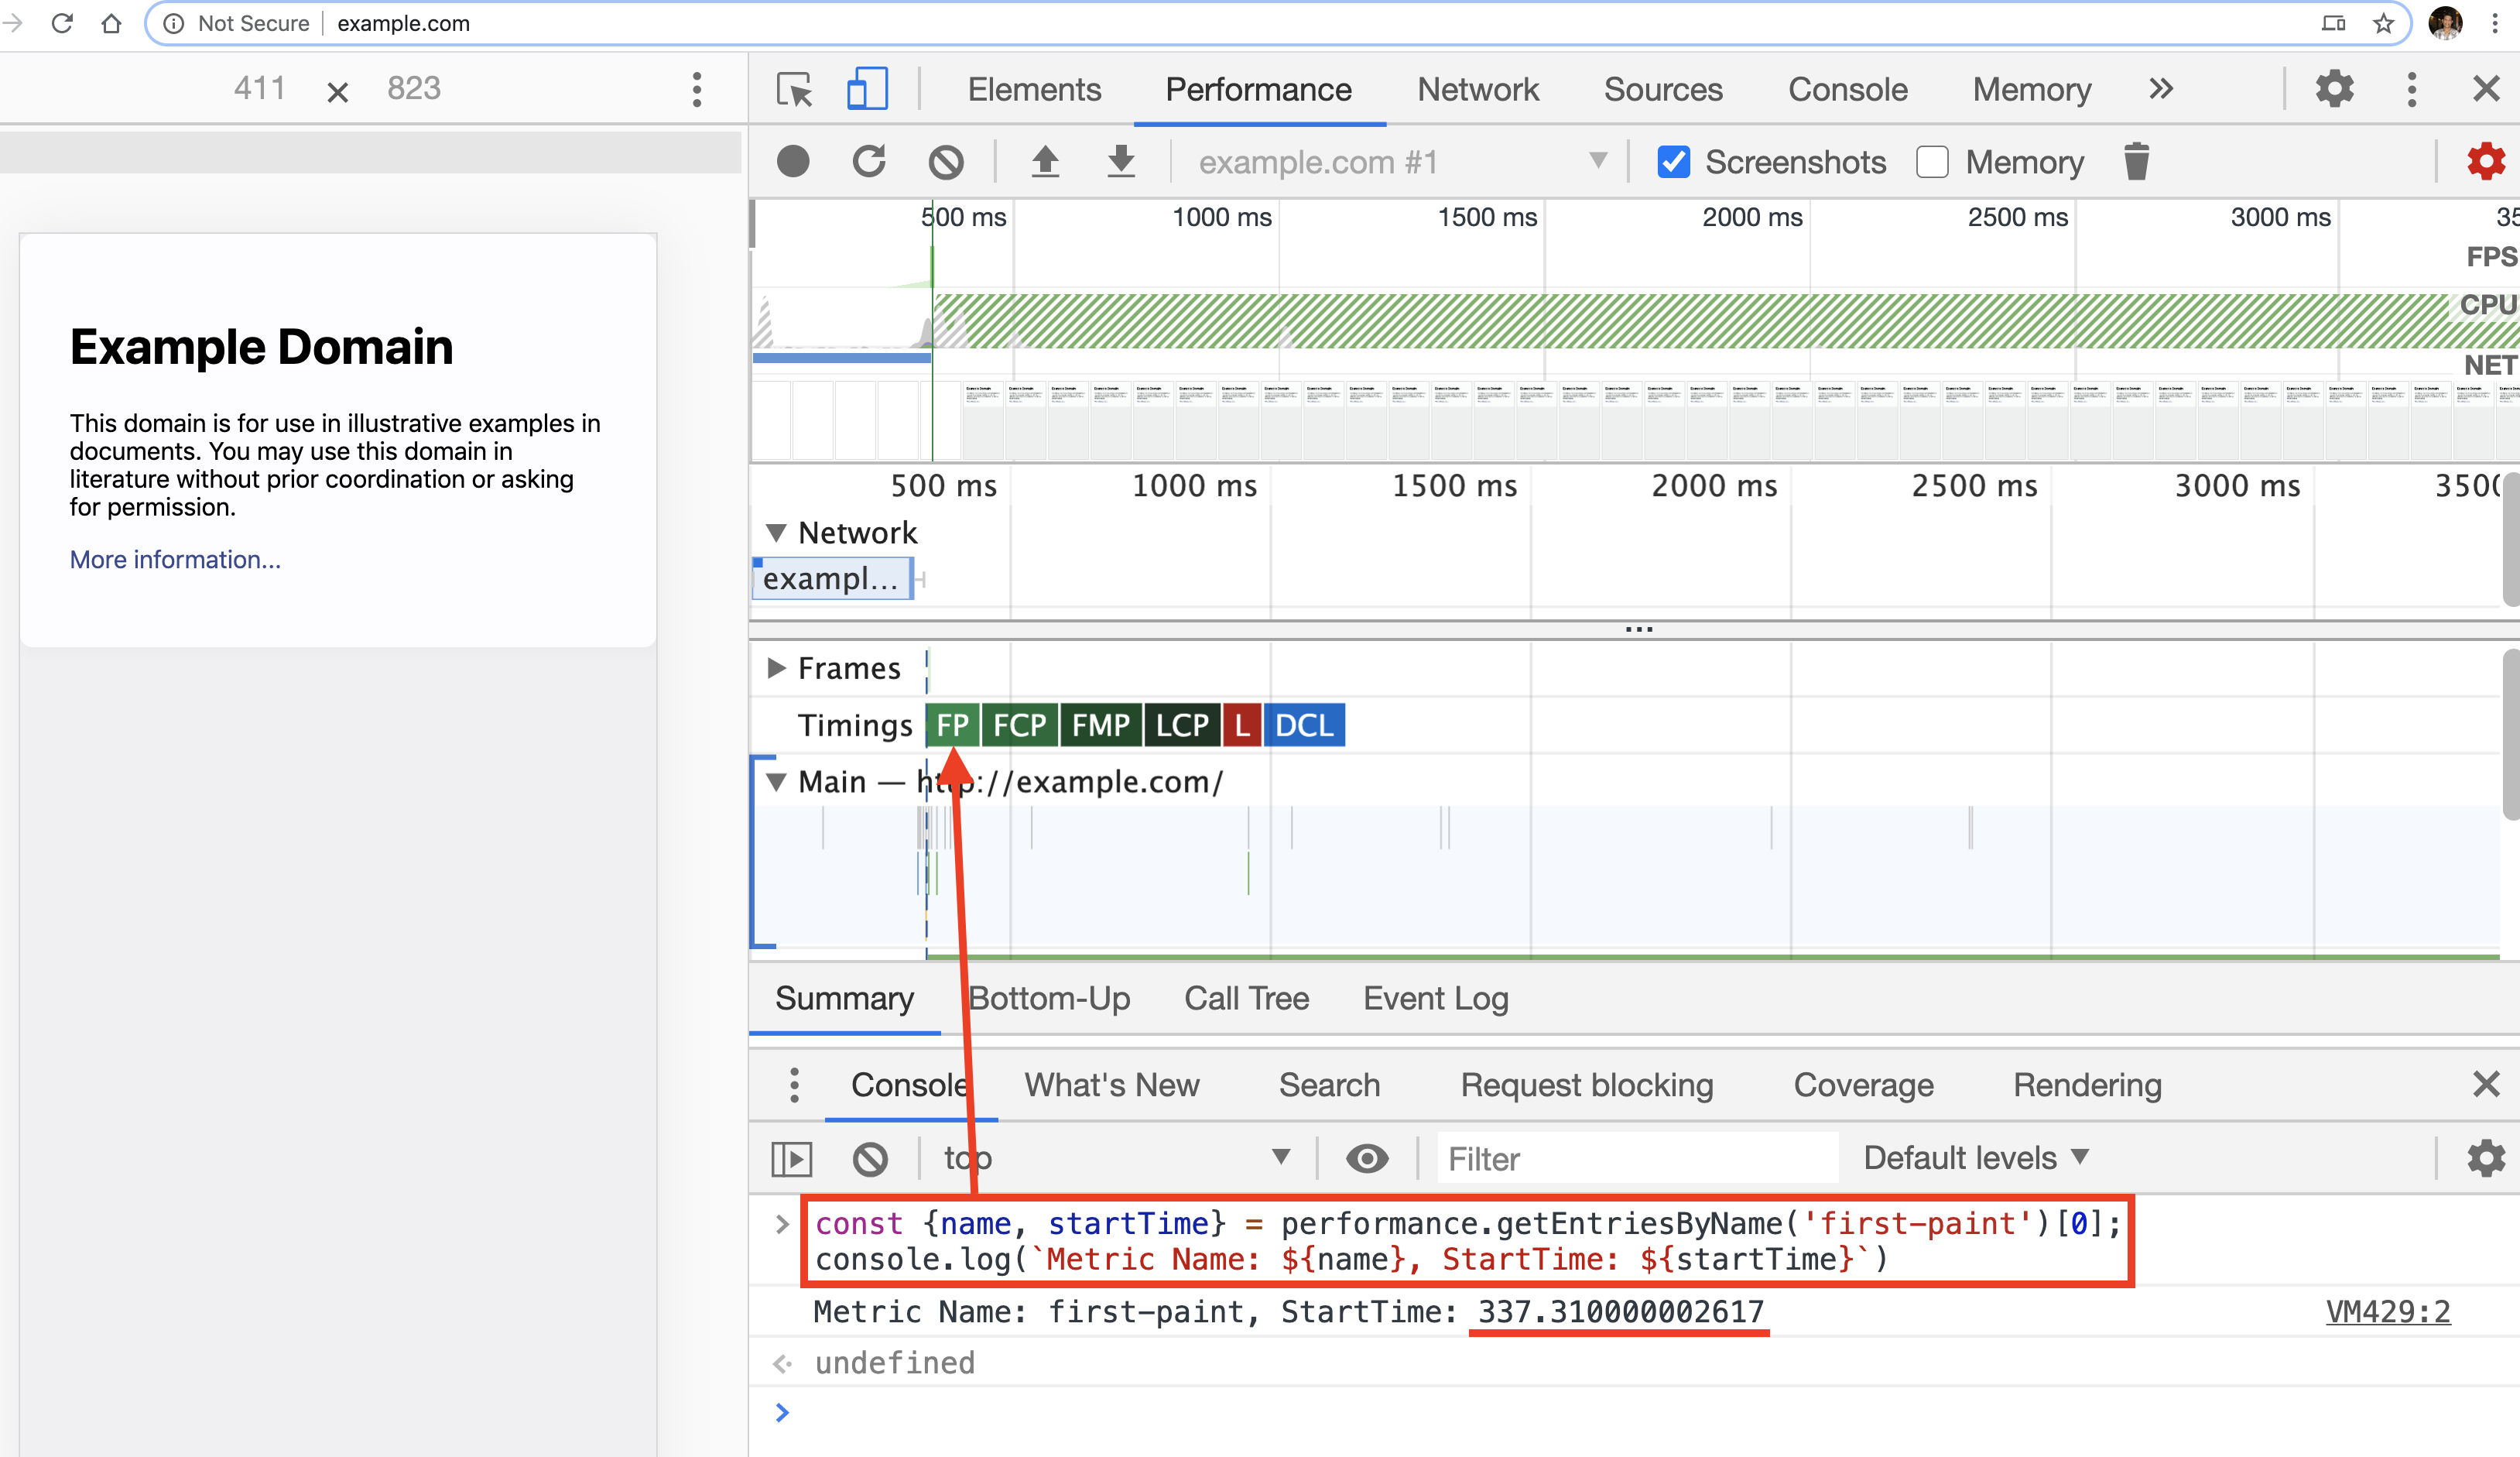Click the More information link

175,559
